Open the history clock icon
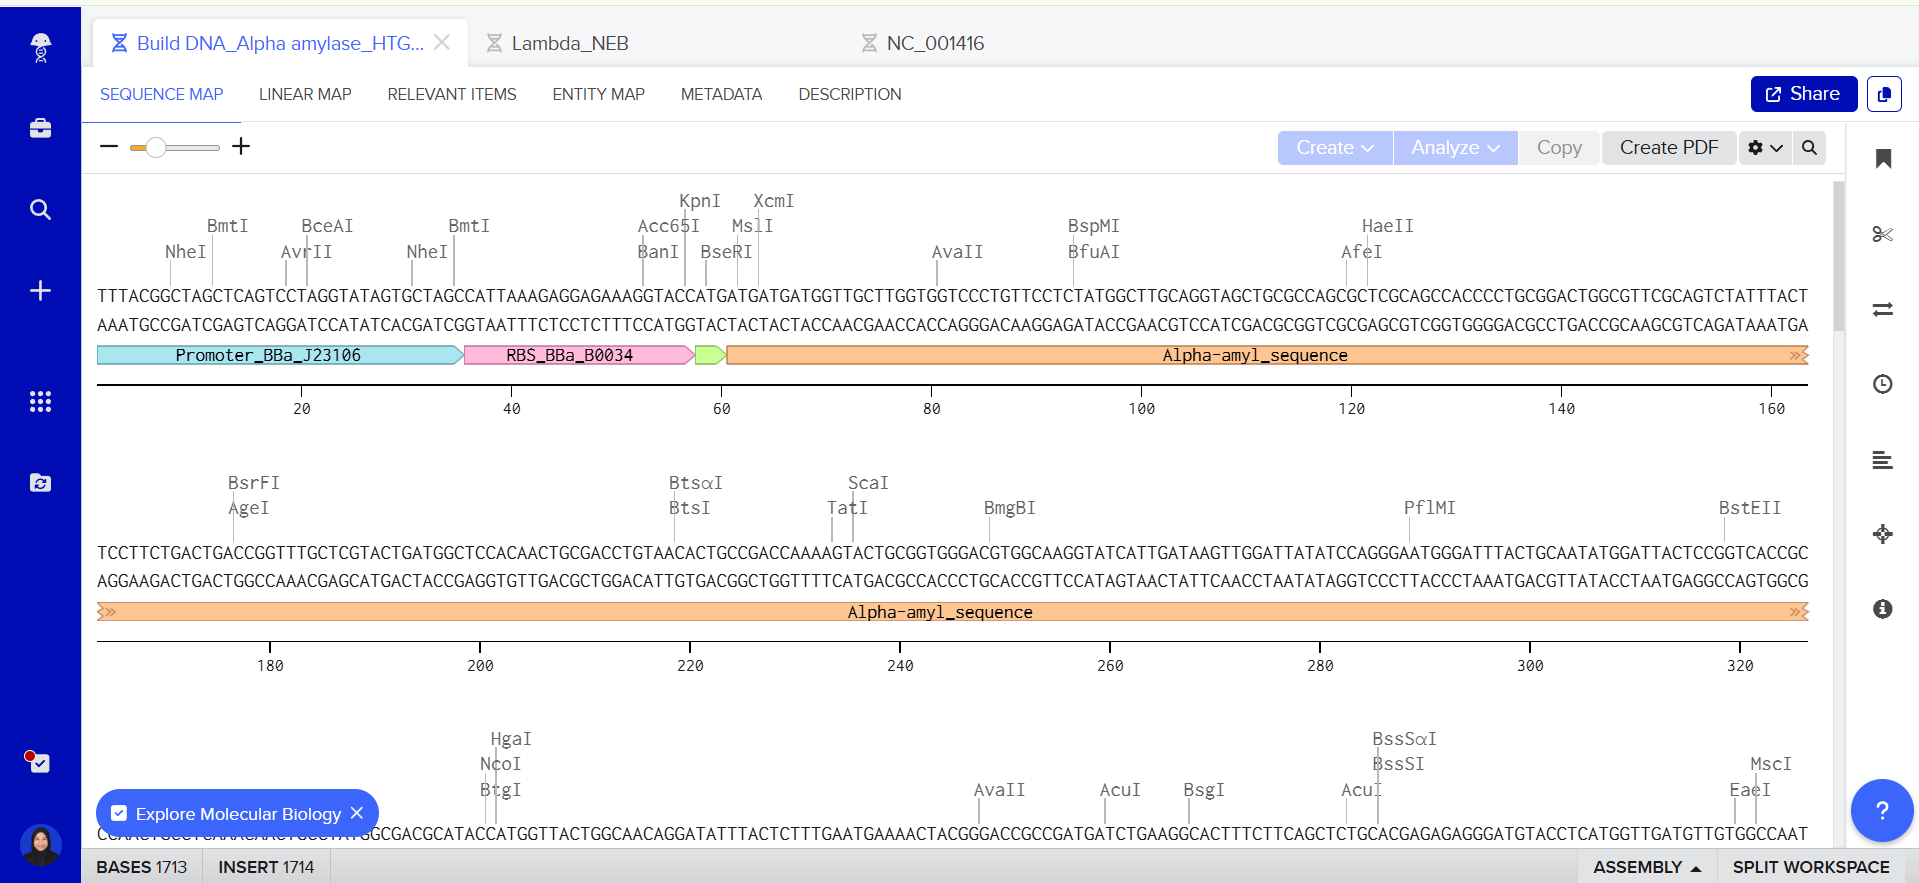Image resolution: width=1919 pixels, height=883 pixels. pos(1882,384)
